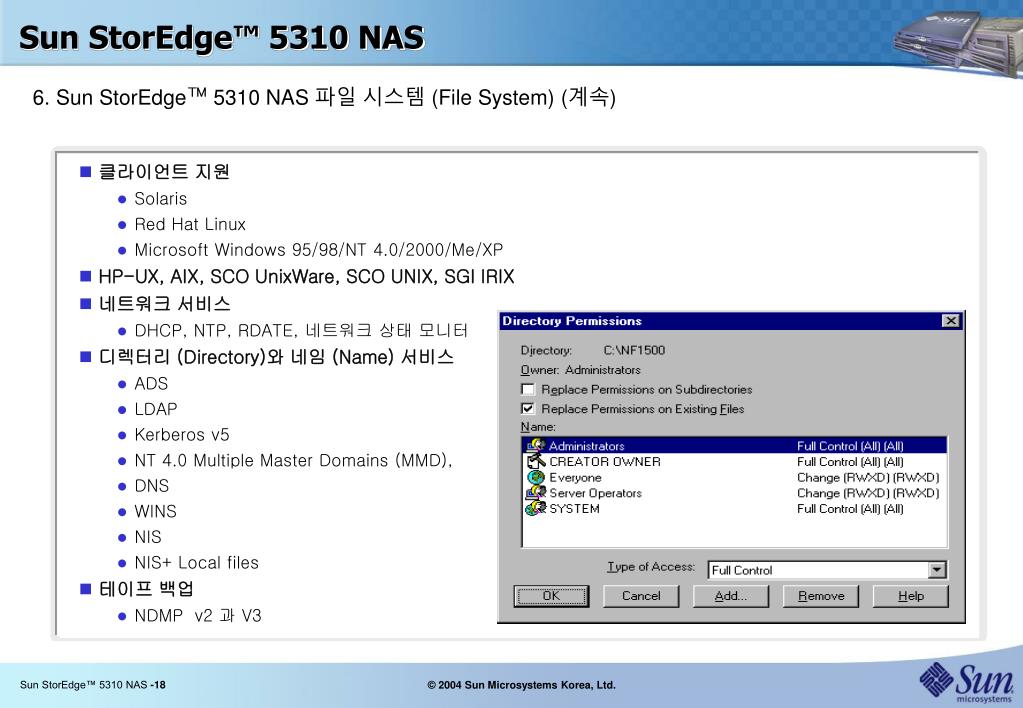Click the 테이프 백업 heading

click(146, 589)
